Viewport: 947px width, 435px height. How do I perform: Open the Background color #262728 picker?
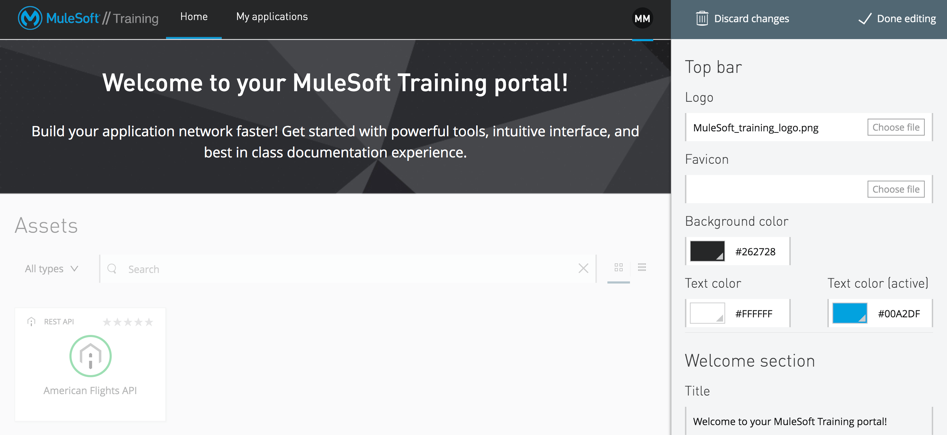click(x=707, y=251)
